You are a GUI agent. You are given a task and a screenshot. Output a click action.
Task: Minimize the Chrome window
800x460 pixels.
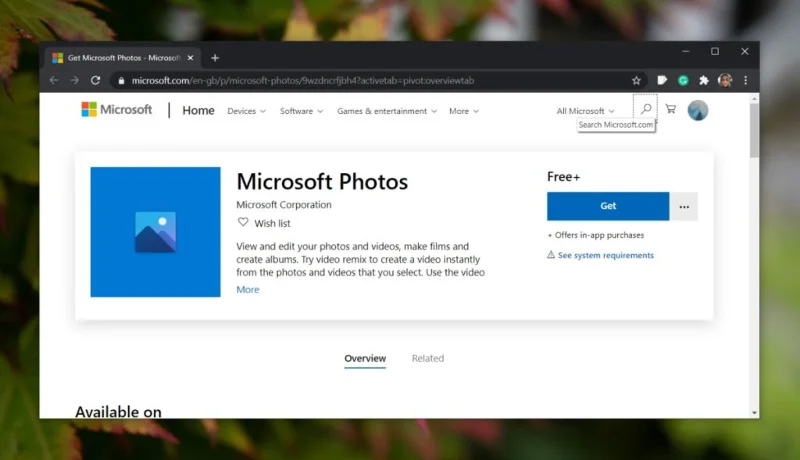[x=686, y=52]
